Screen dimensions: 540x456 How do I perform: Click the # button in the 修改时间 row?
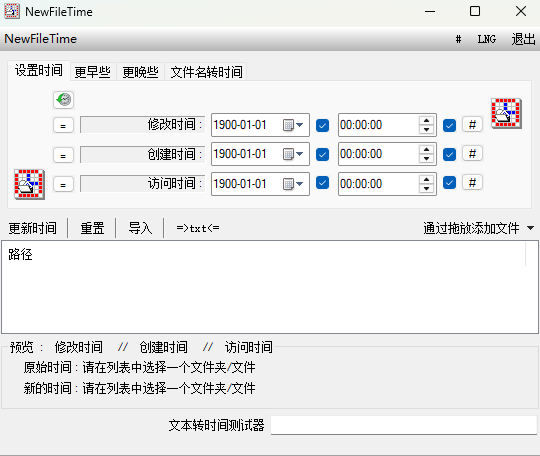(x=472, y=124)
